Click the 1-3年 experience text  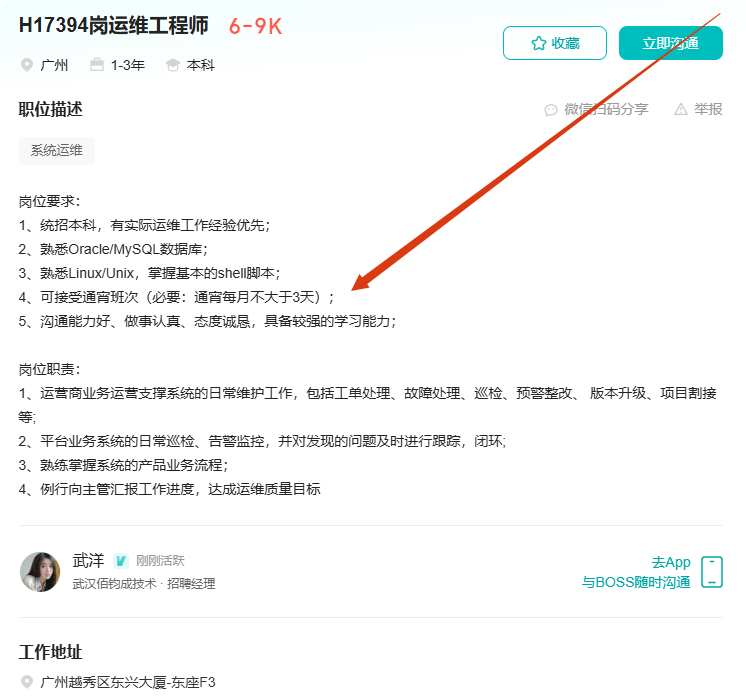[x=128, y=65]
